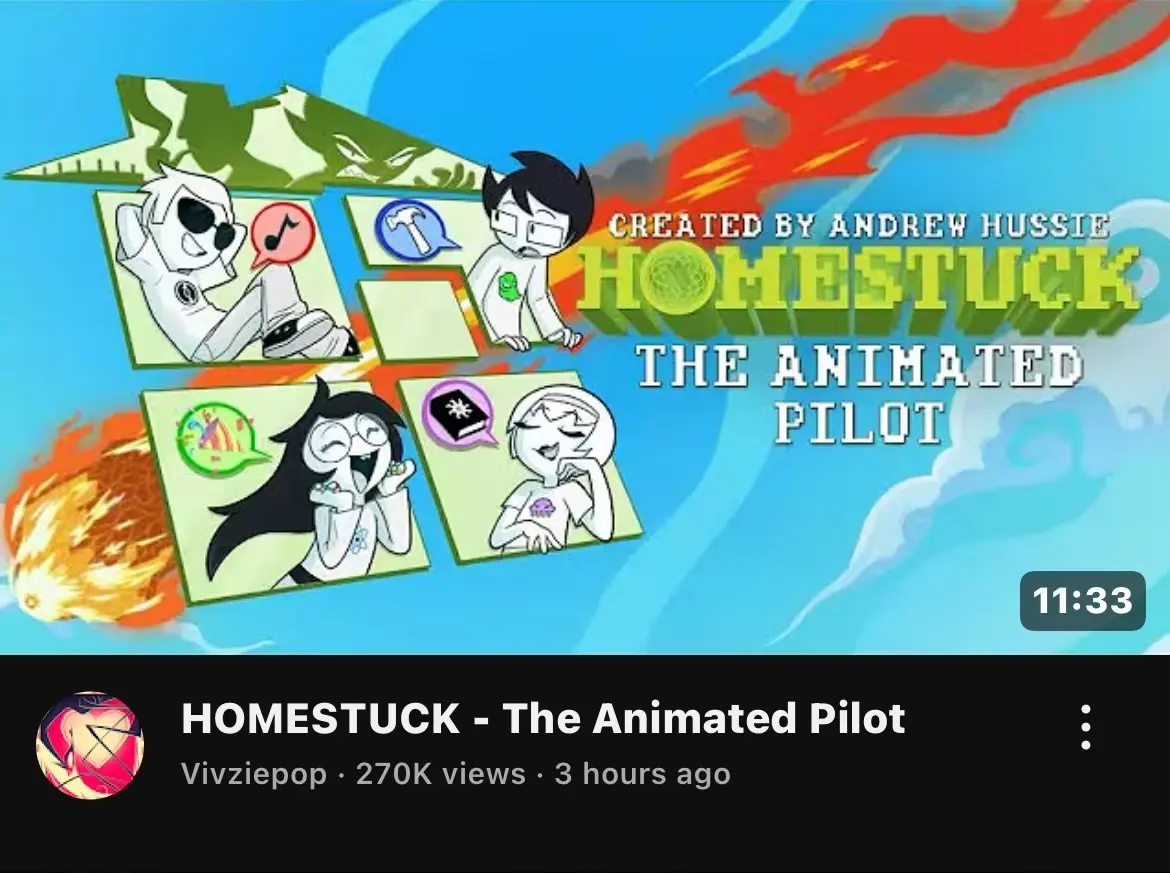This screenshot has width=1170, height=873.
Task: Click the "CREATED BY ANDREW HUSSIE" caption
Action: coord(859,225)
